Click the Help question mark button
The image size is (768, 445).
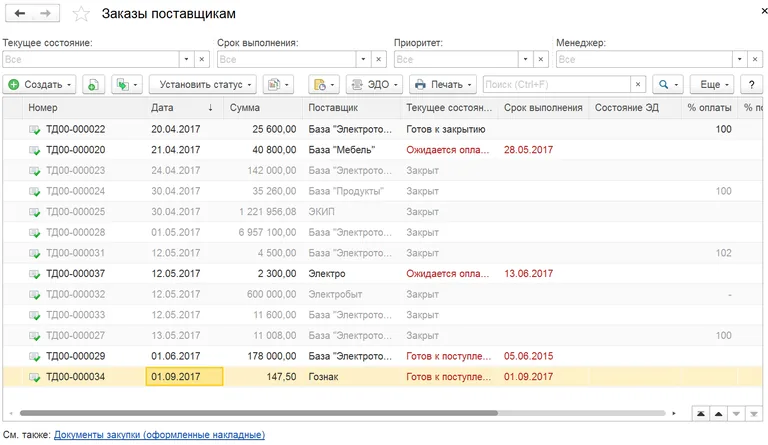coord(753,85)
